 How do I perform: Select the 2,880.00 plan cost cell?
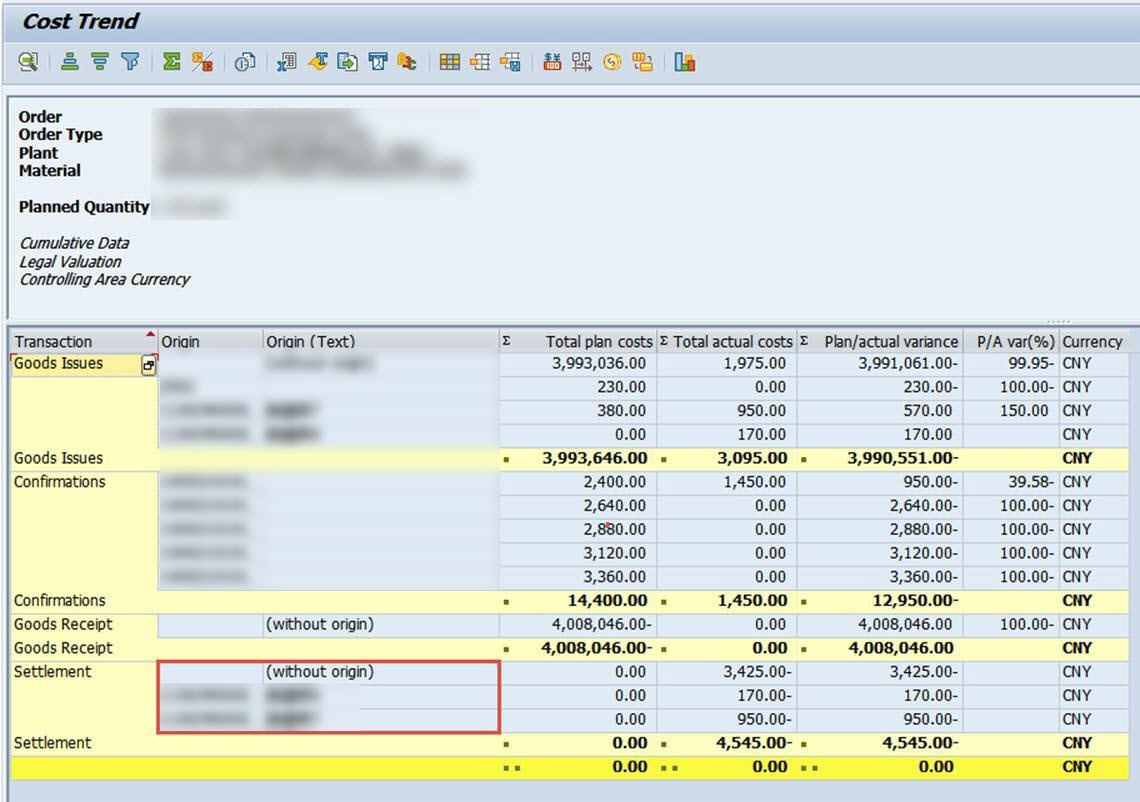[578, 529]
